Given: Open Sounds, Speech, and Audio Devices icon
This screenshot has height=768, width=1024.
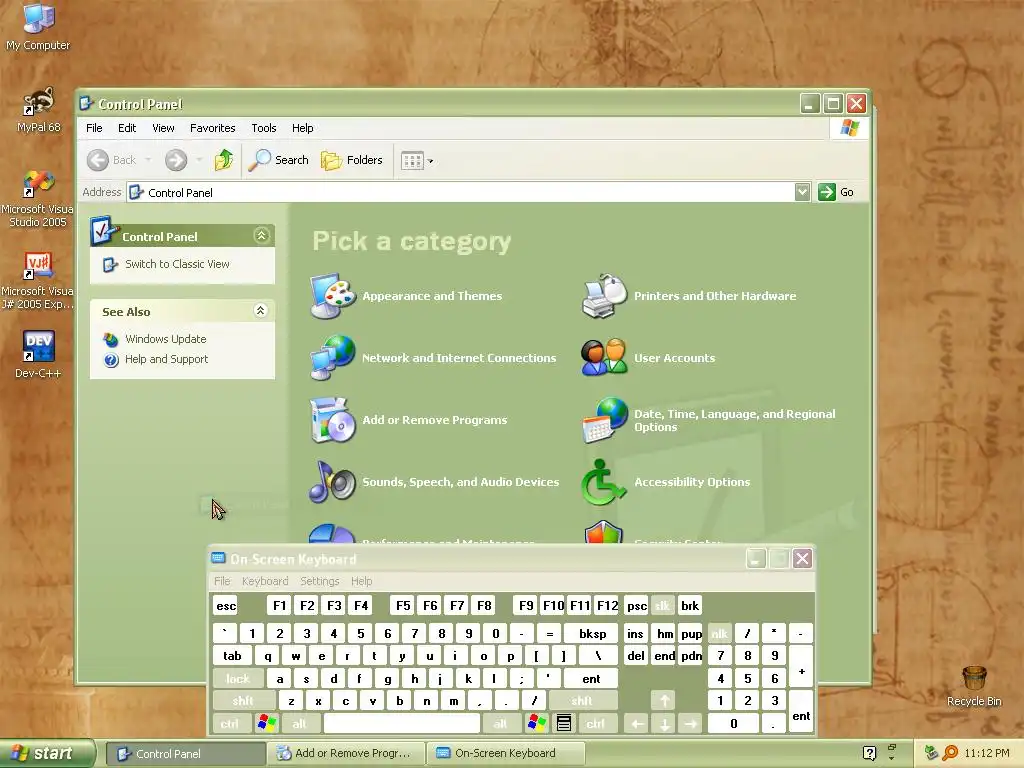Looking at the screenshot, I should point(332,482).
